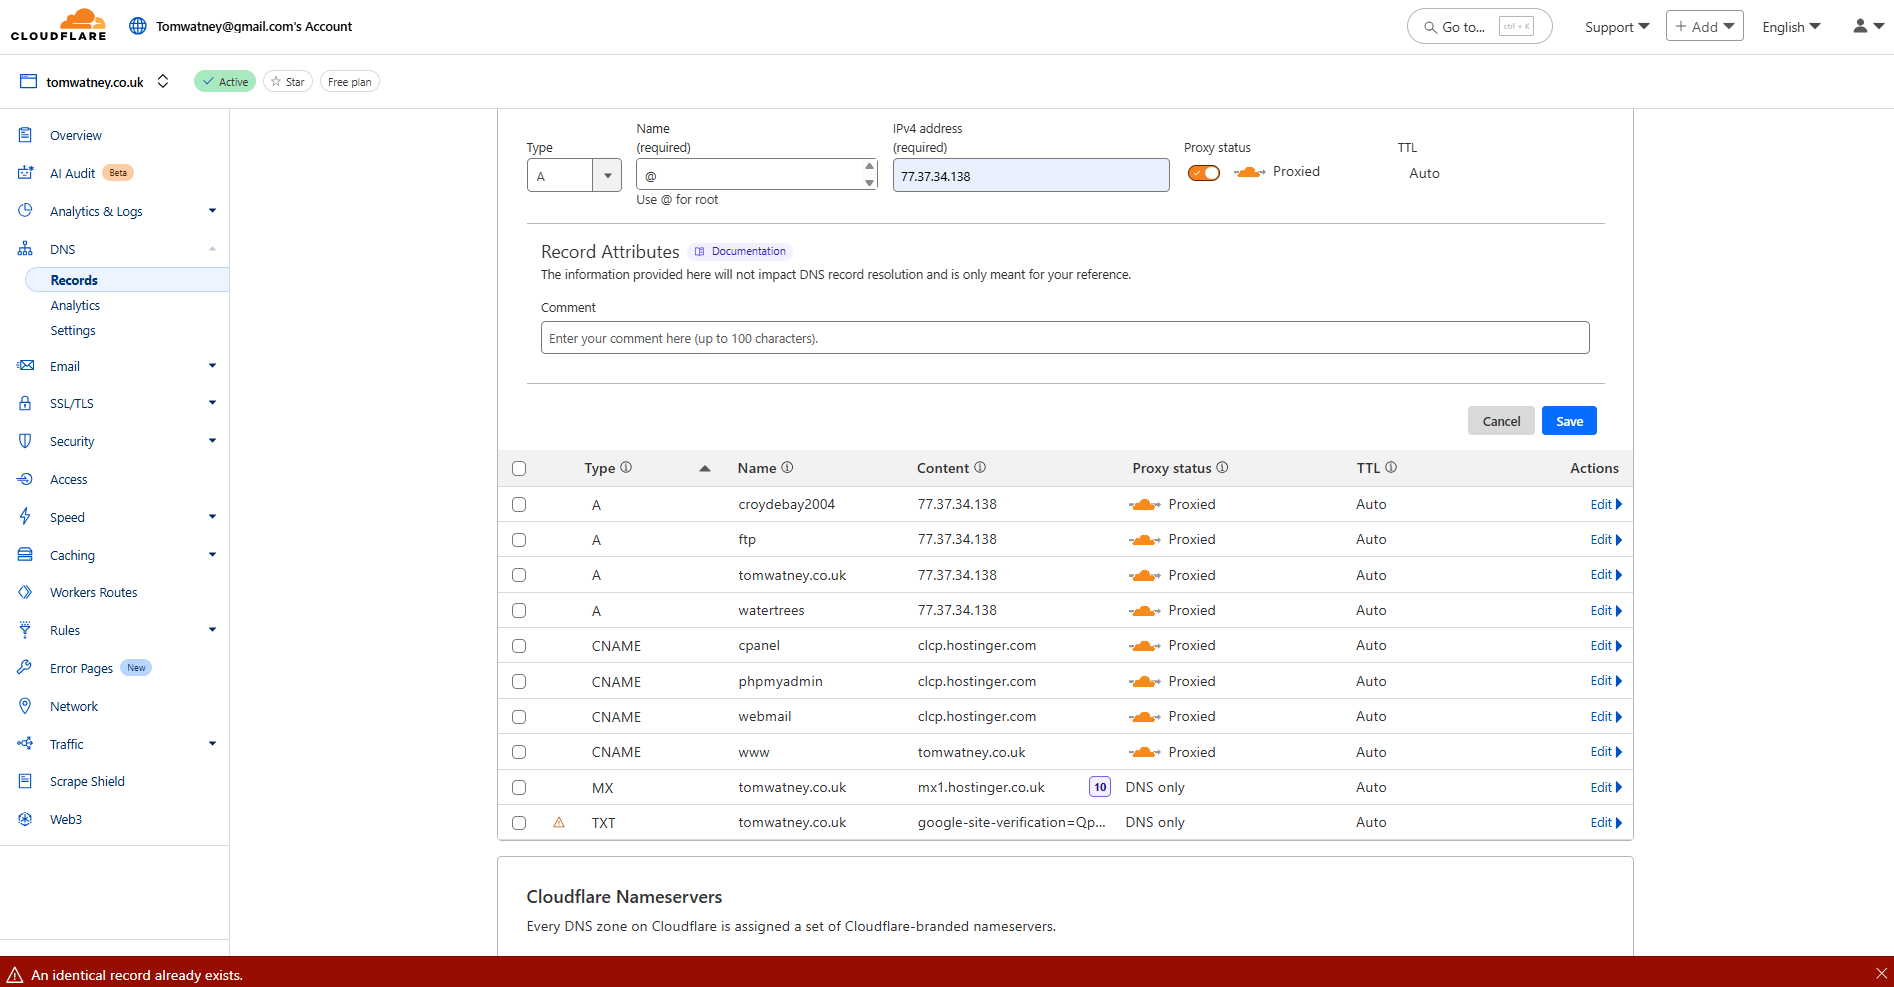This screenshot has height=987, width=1894.
Task: Check the croydebay2004 record checkbox
Action: pos(519,505)
